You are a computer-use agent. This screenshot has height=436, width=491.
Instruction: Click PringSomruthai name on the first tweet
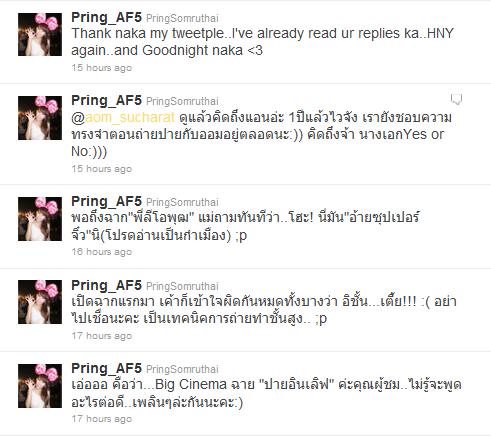(x=182, y=18)
